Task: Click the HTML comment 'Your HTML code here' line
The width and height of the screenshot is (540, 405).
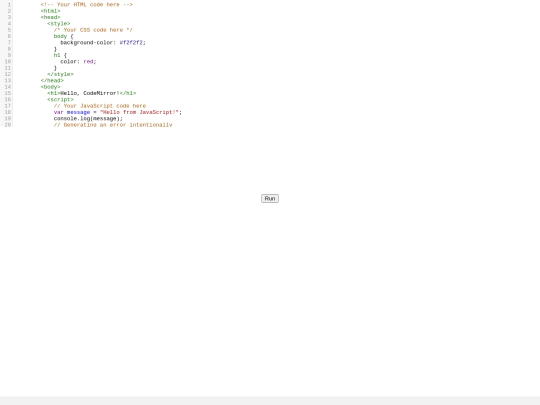Action: point(86,5)
